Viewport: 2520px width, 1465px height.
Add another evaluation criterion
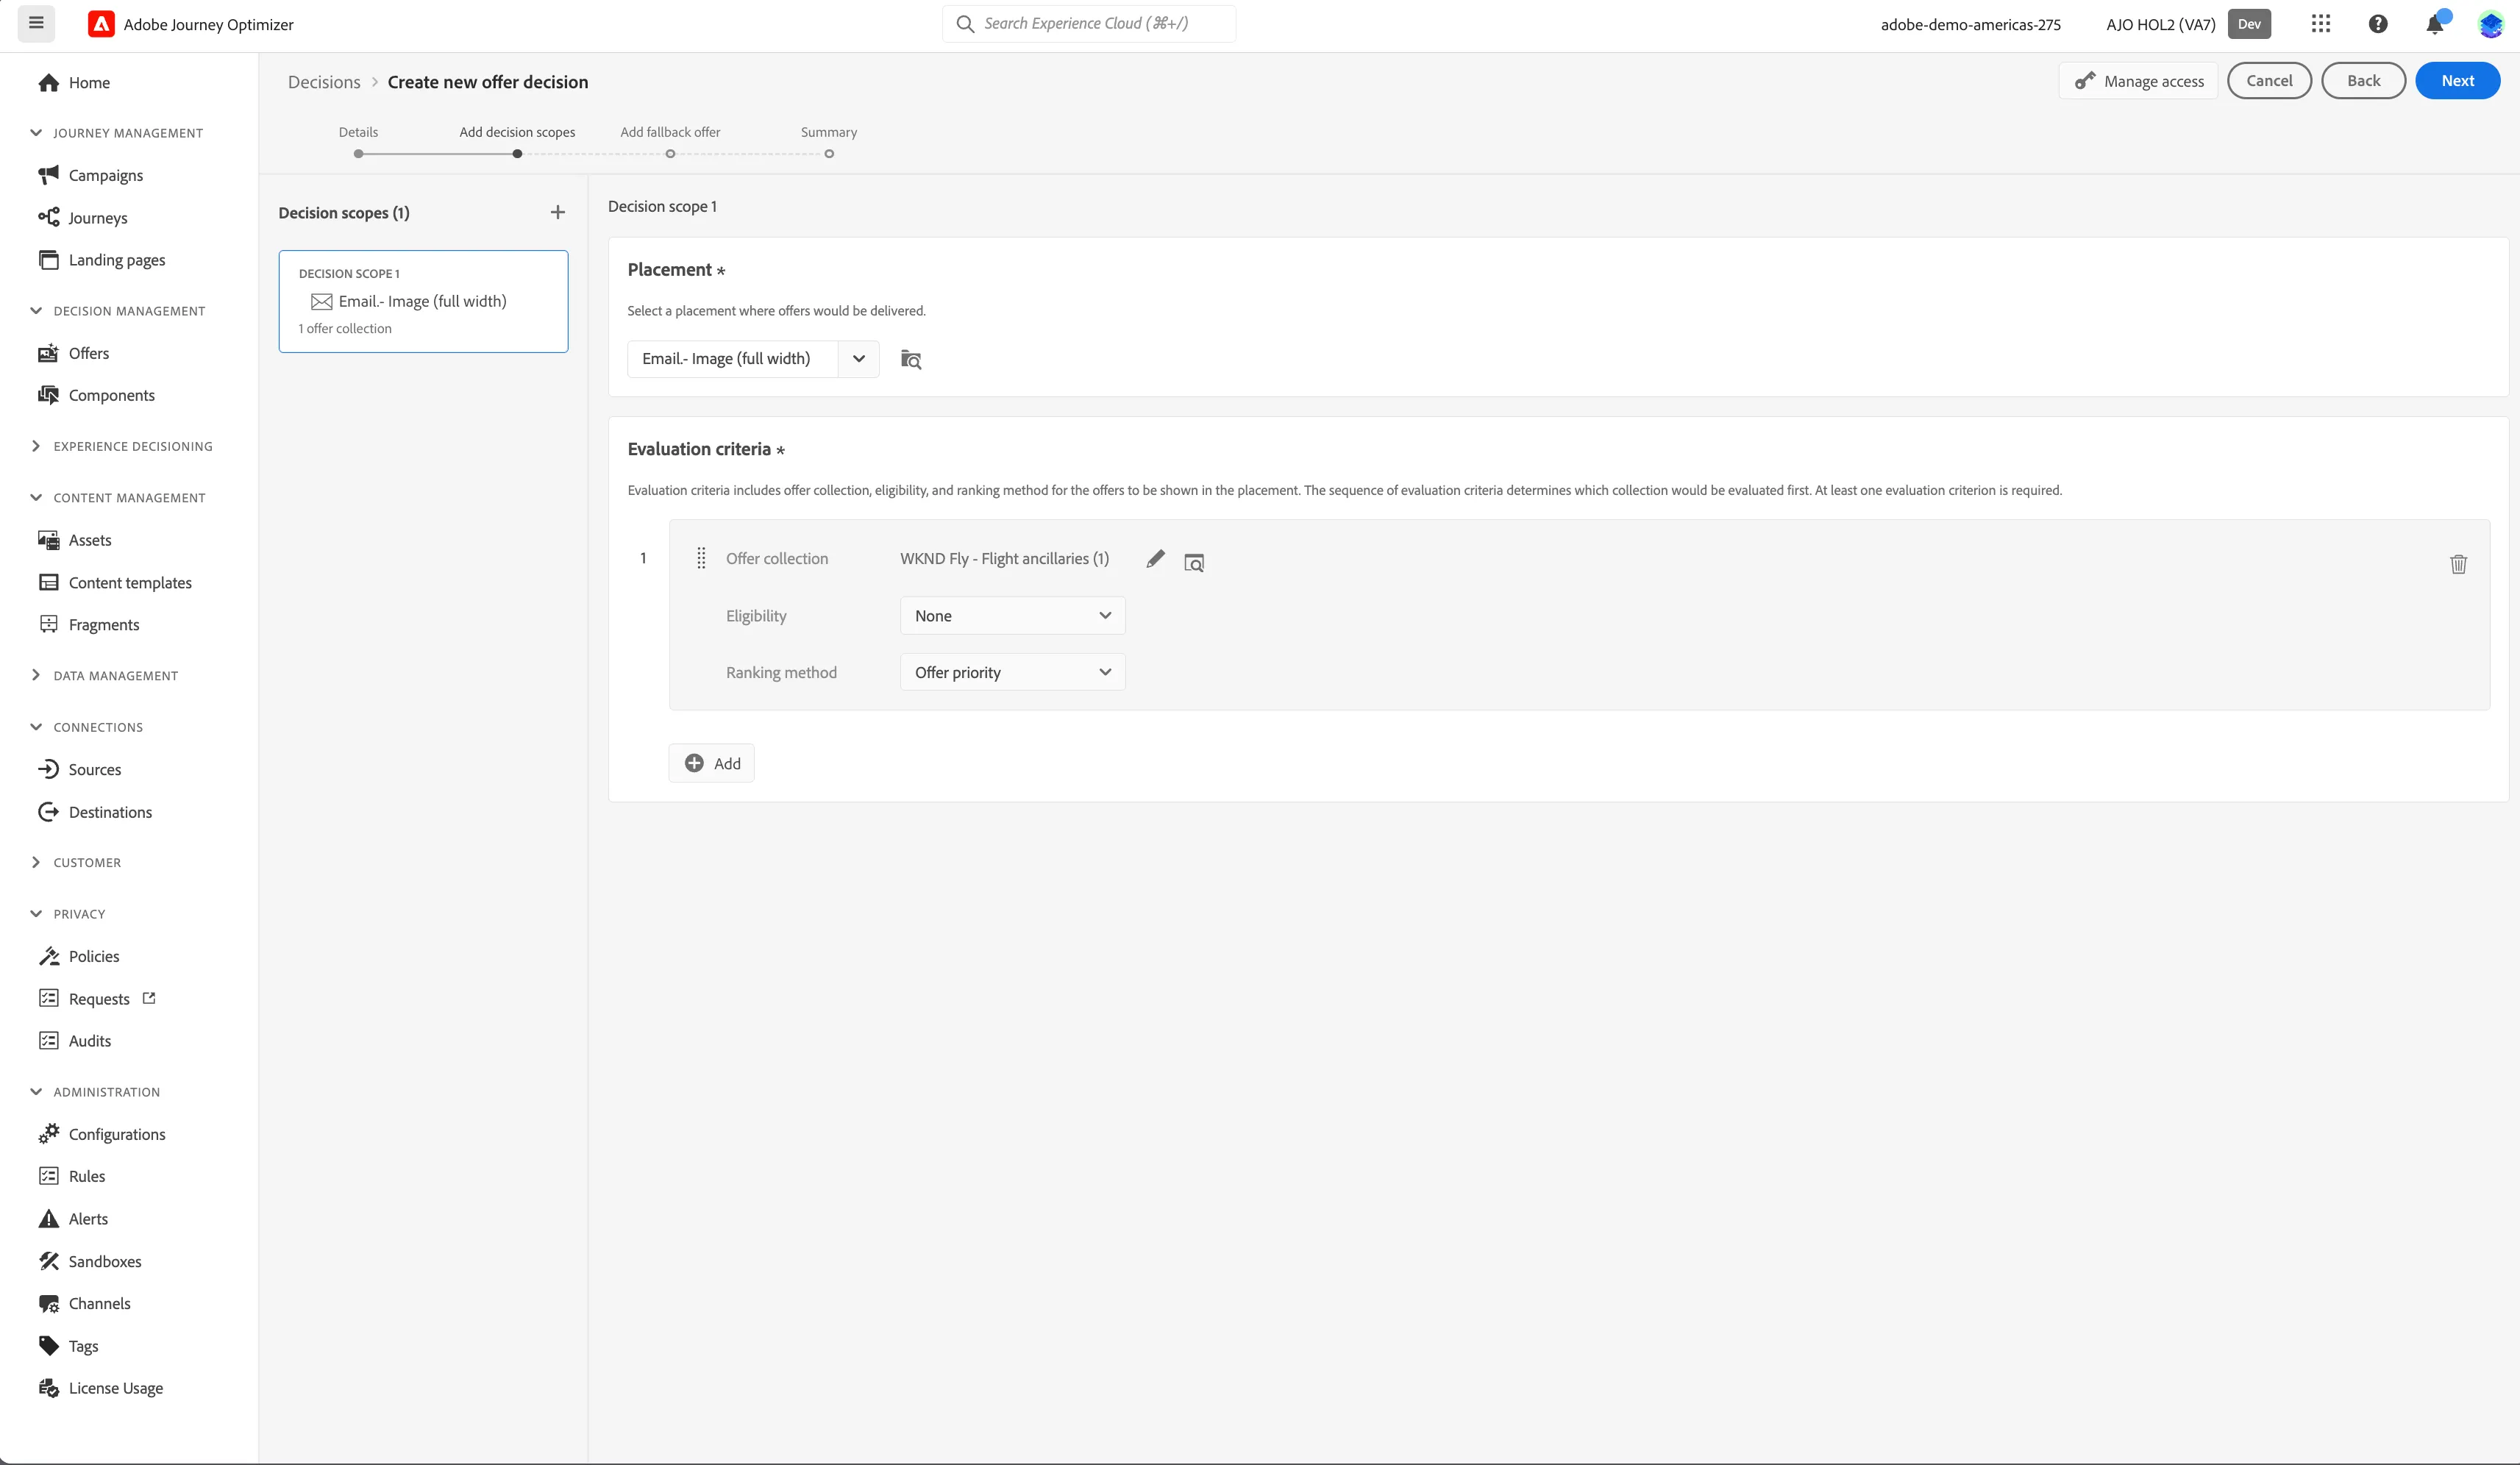coord(712,763)
